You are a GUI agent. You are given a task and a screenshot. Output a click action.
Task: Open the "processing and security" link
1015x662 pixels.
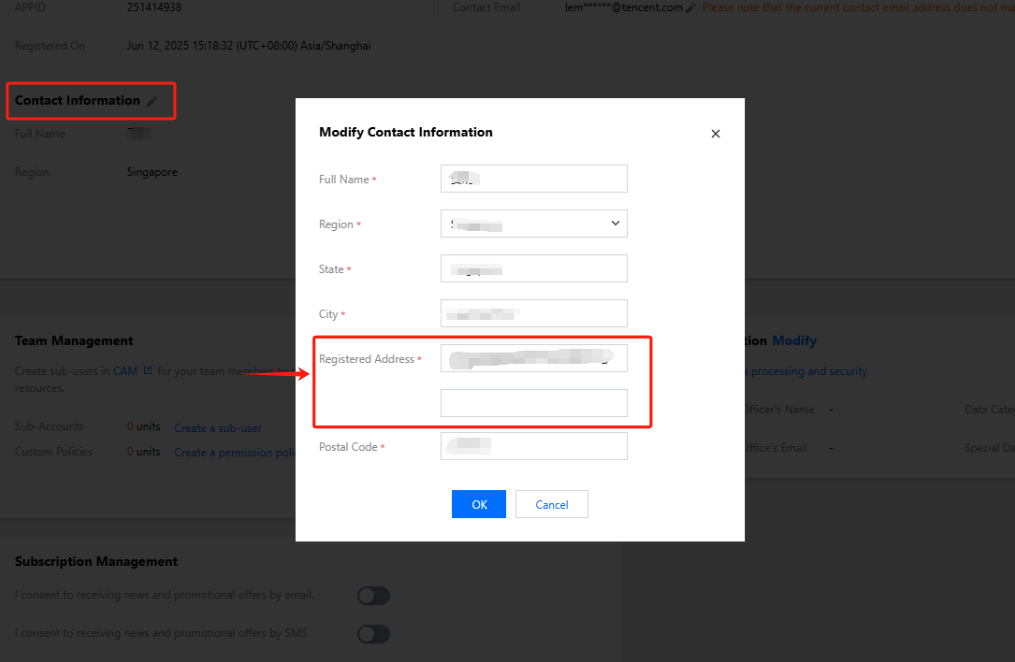coord(809,372)
